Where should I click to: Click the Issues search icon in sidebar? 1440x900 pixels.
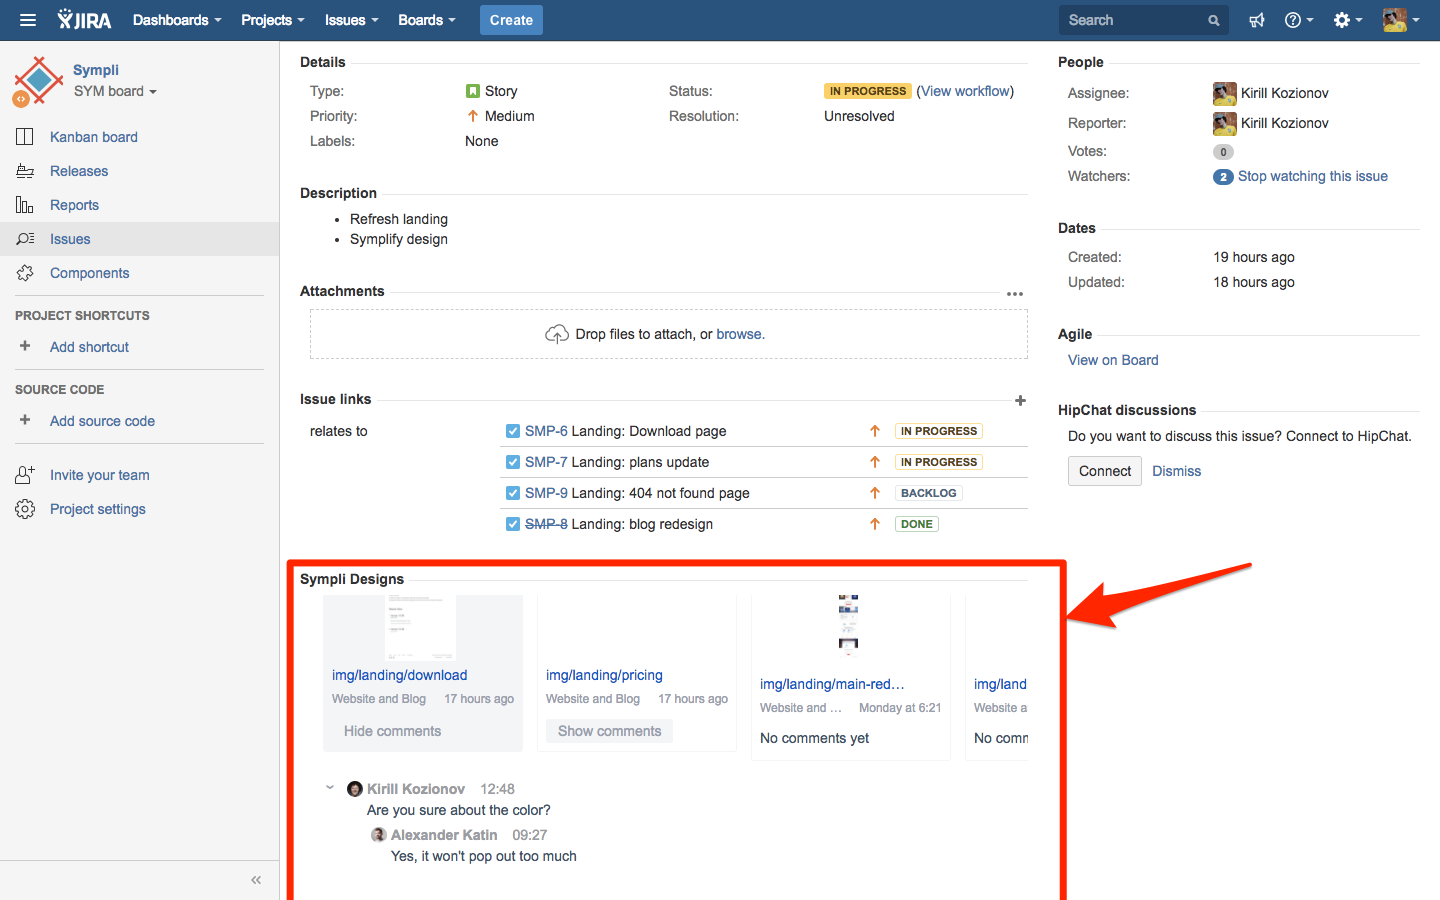(25, 239)
